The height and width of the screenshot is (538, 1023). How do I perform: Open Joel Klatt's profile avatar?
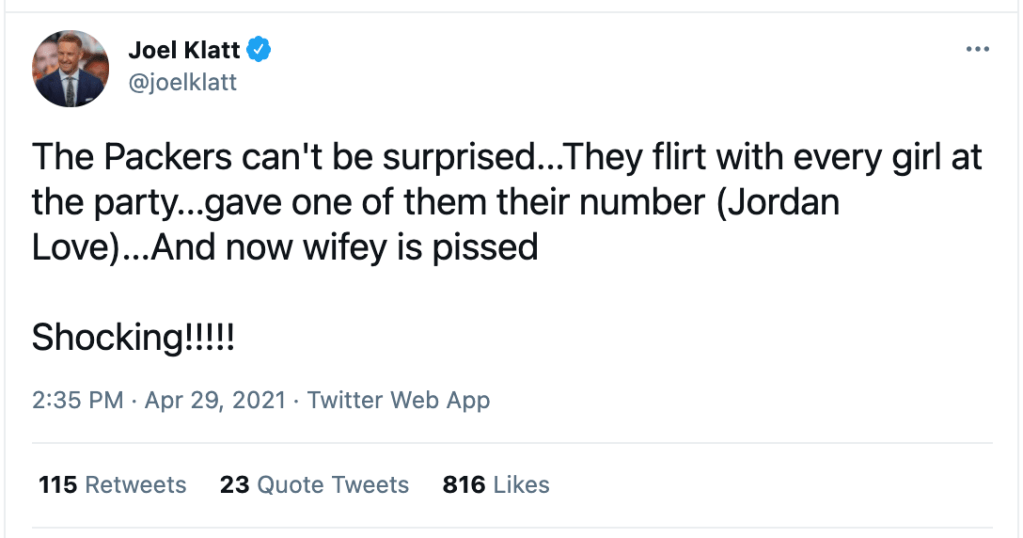pos(70,68)
